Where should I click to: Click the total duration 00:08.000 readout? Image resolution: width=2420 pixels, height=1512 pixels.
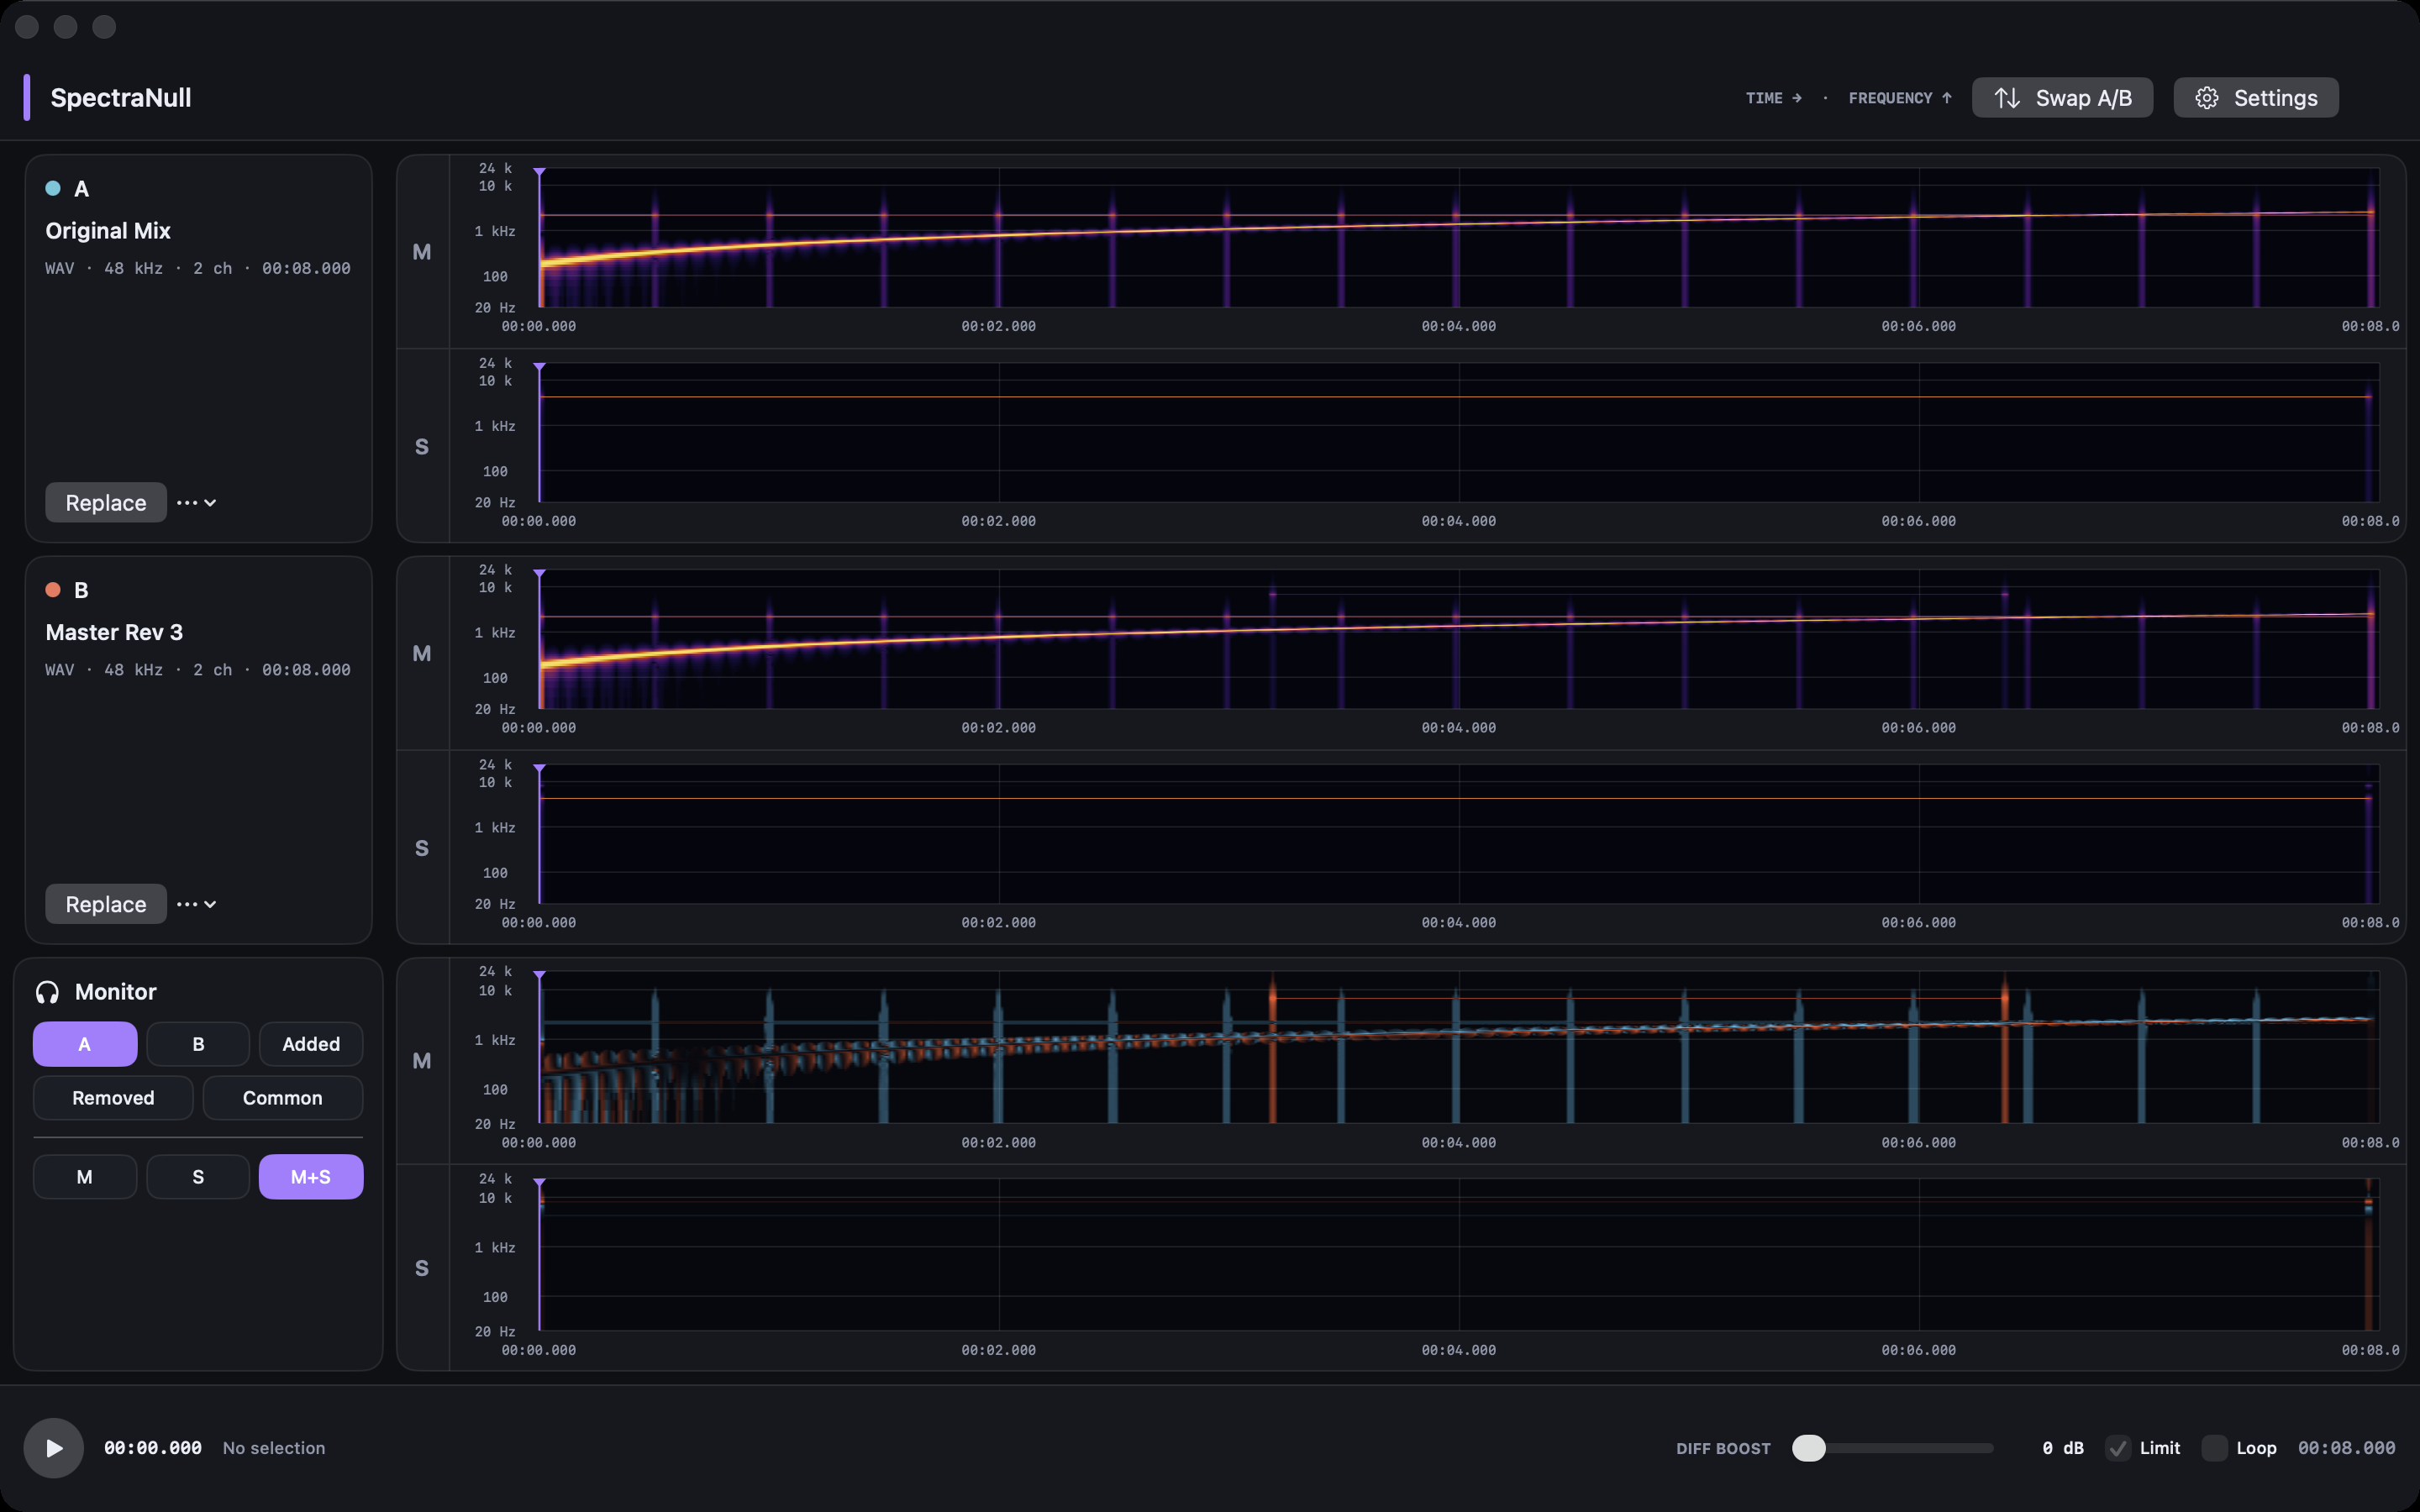point(2346,1448)
